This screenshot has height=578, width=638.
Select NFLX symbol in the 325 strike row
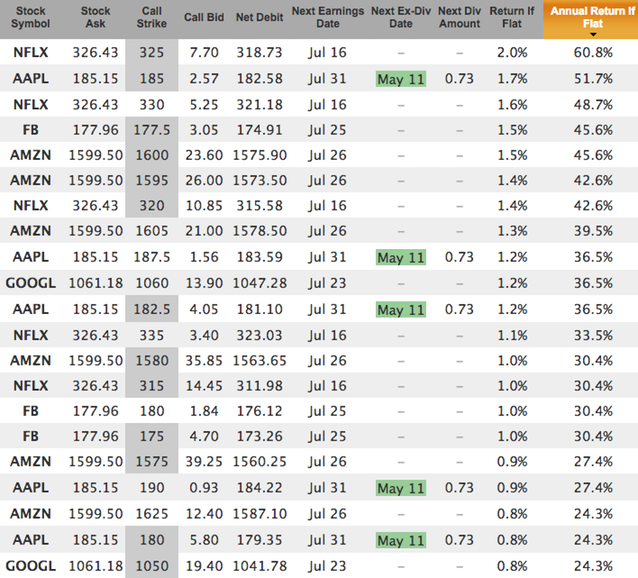31,52
